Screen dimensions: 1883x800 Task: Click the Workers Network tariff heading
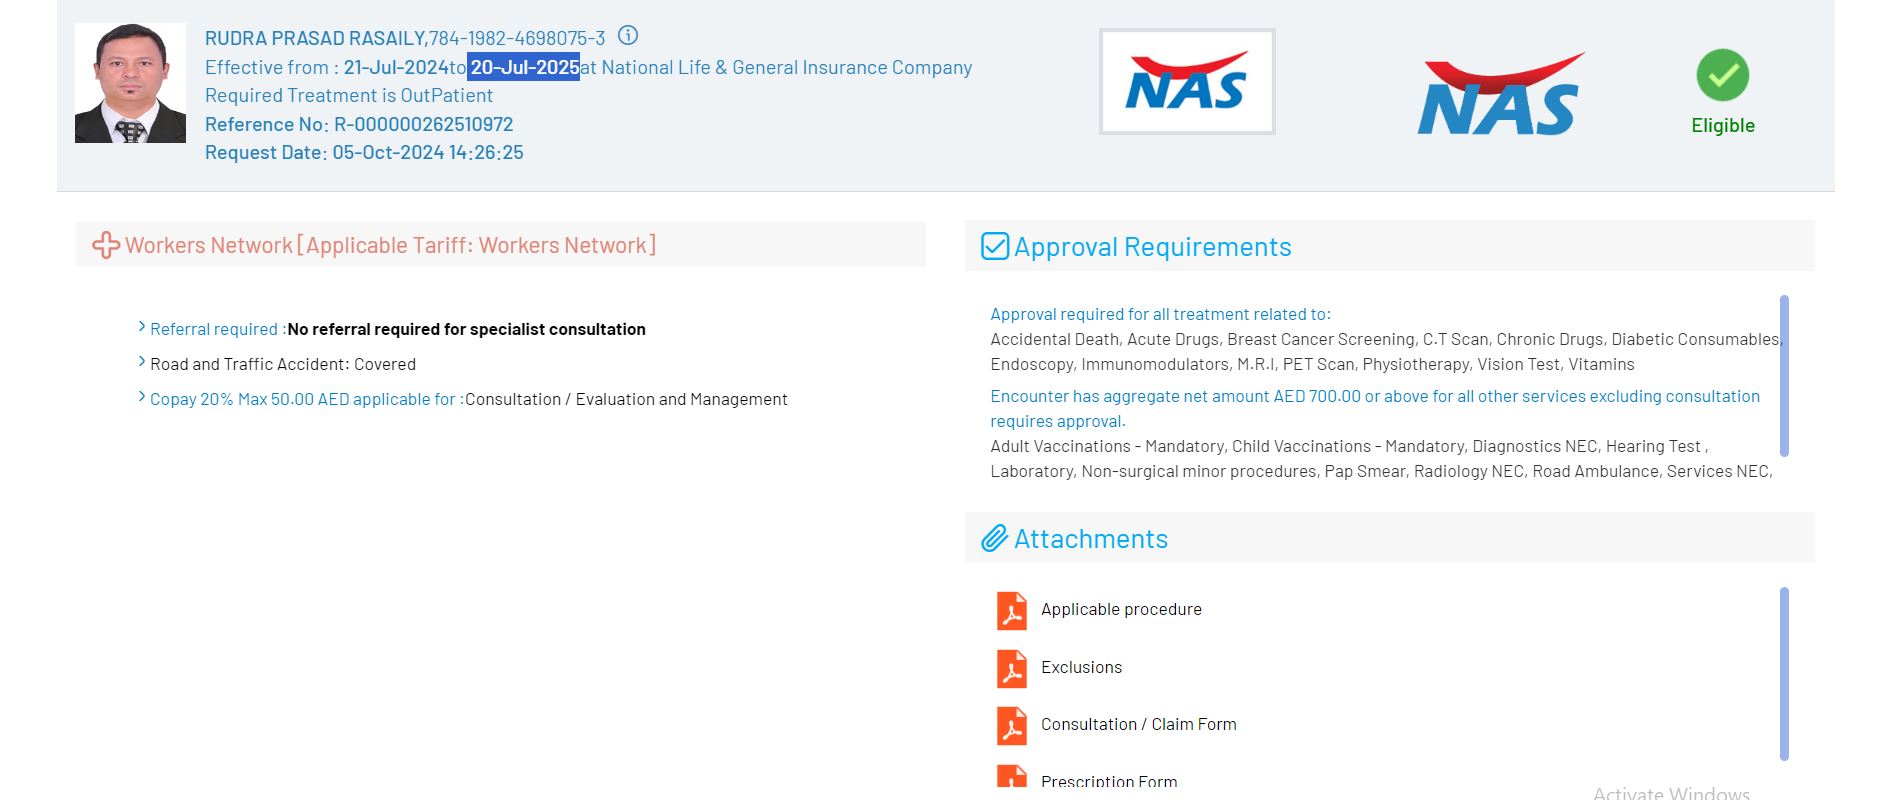pos(391,245)
